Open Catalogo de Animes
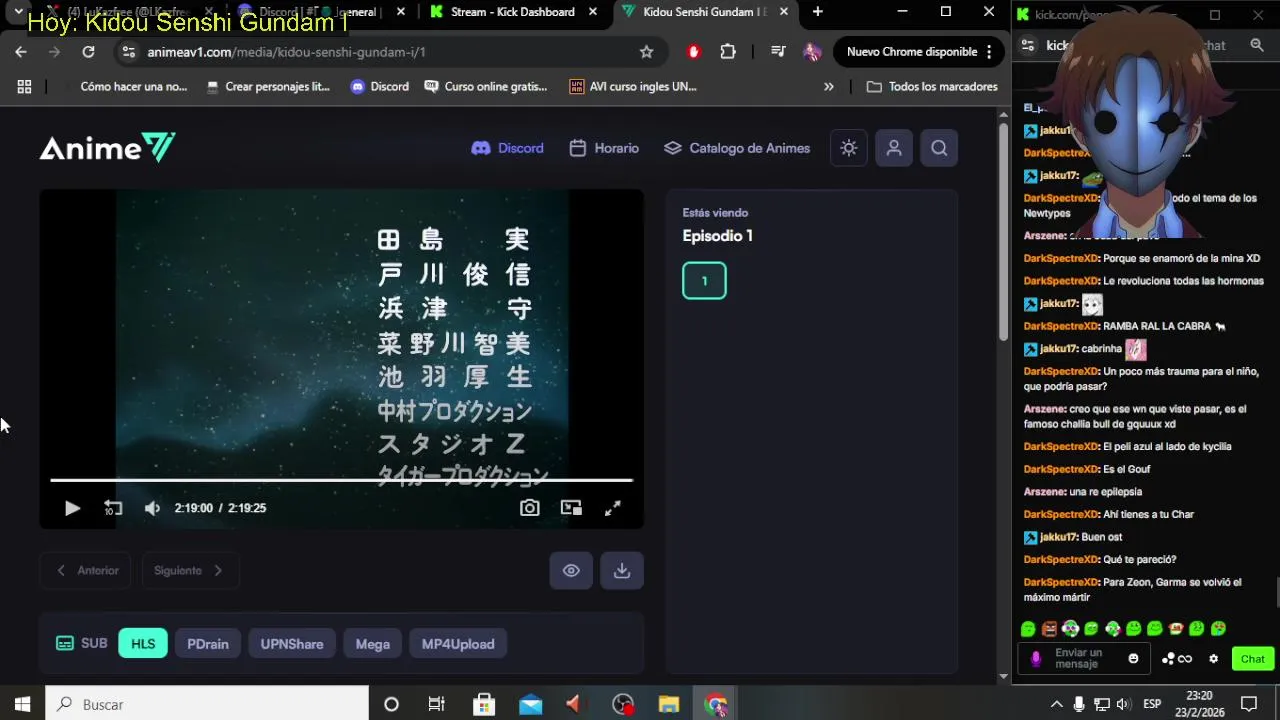The width and height of the screenshot is (1280, 720). click(x=737, y=148)
